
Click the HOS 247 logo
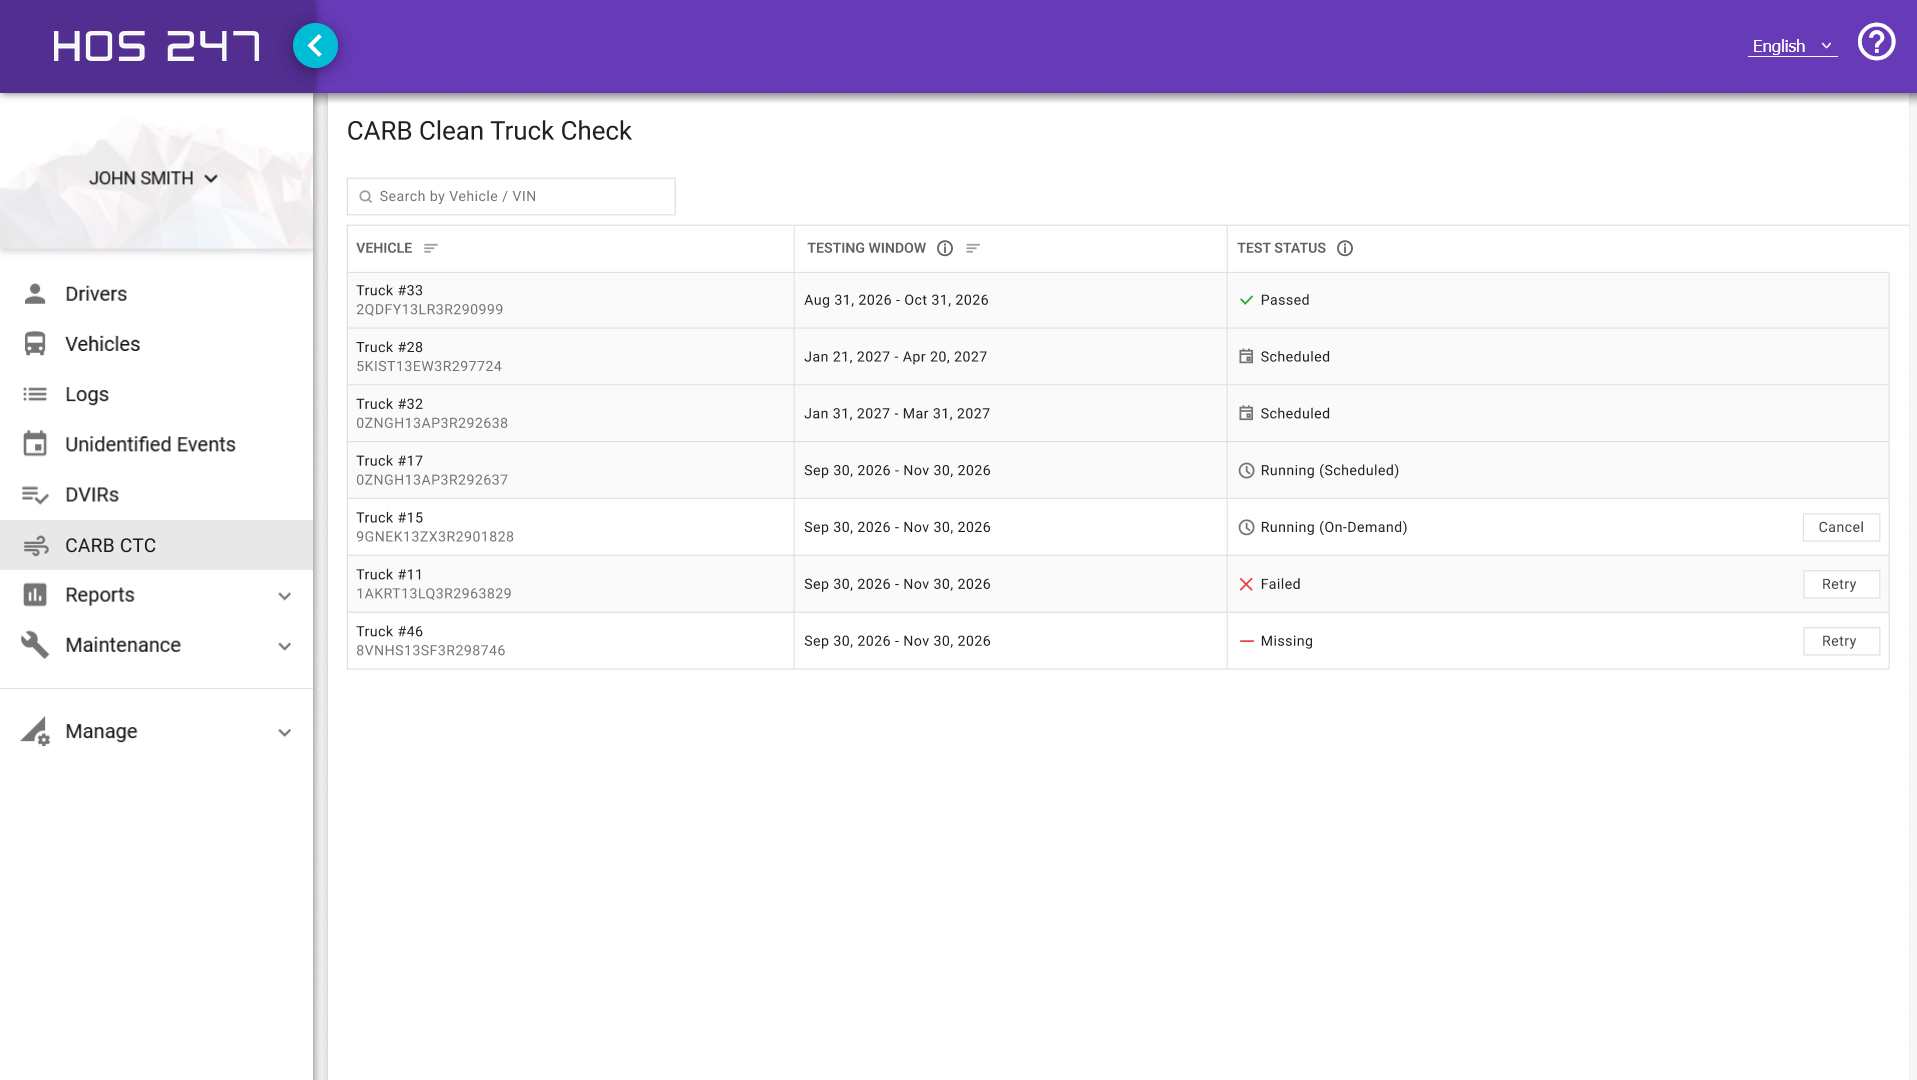(157, 46)
